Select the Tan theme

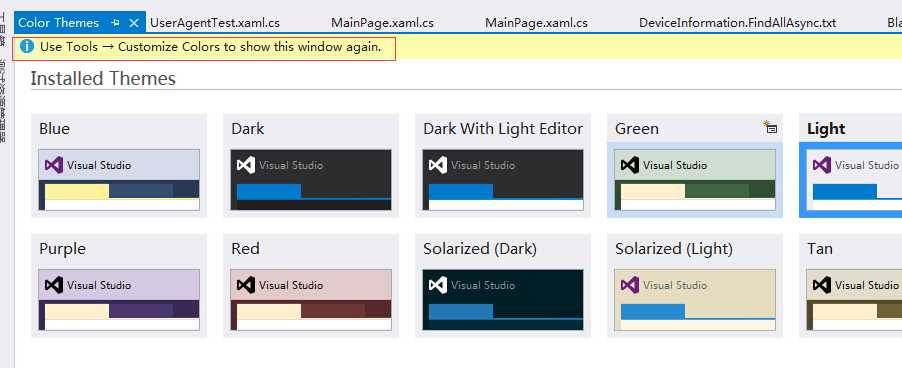[850, 286]
